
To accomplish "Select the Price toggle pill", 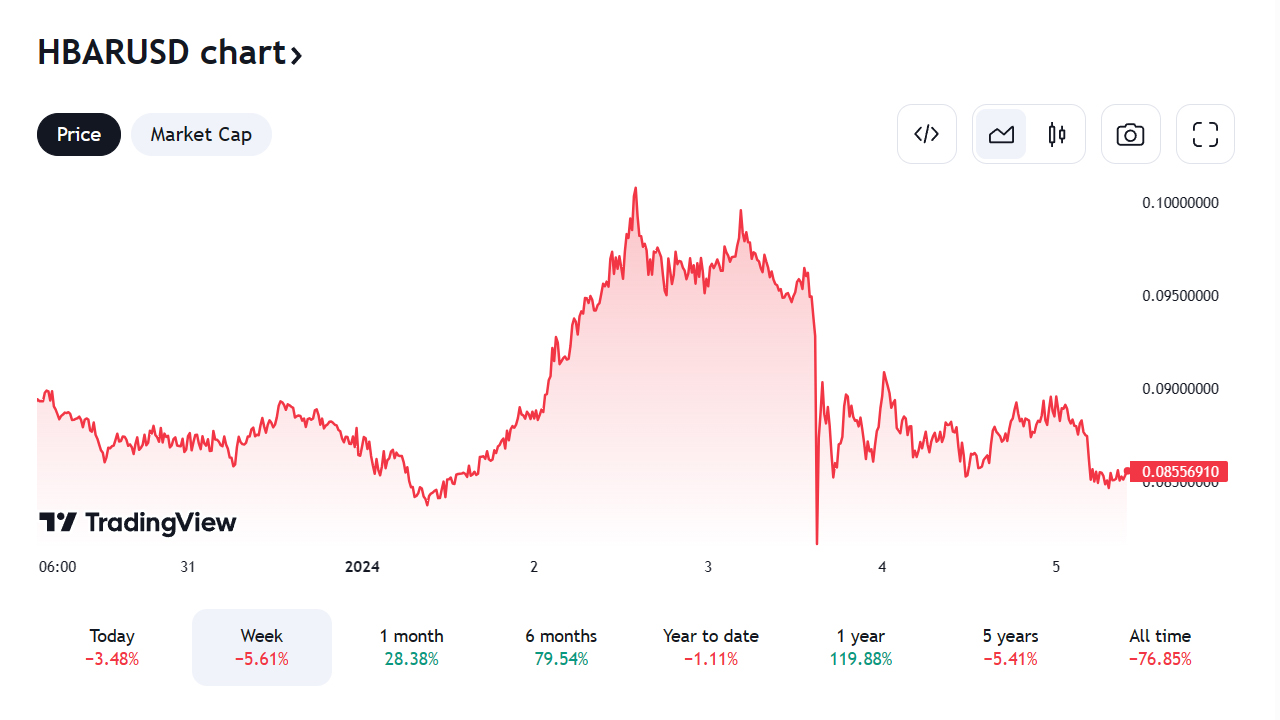I will (79, 134).
